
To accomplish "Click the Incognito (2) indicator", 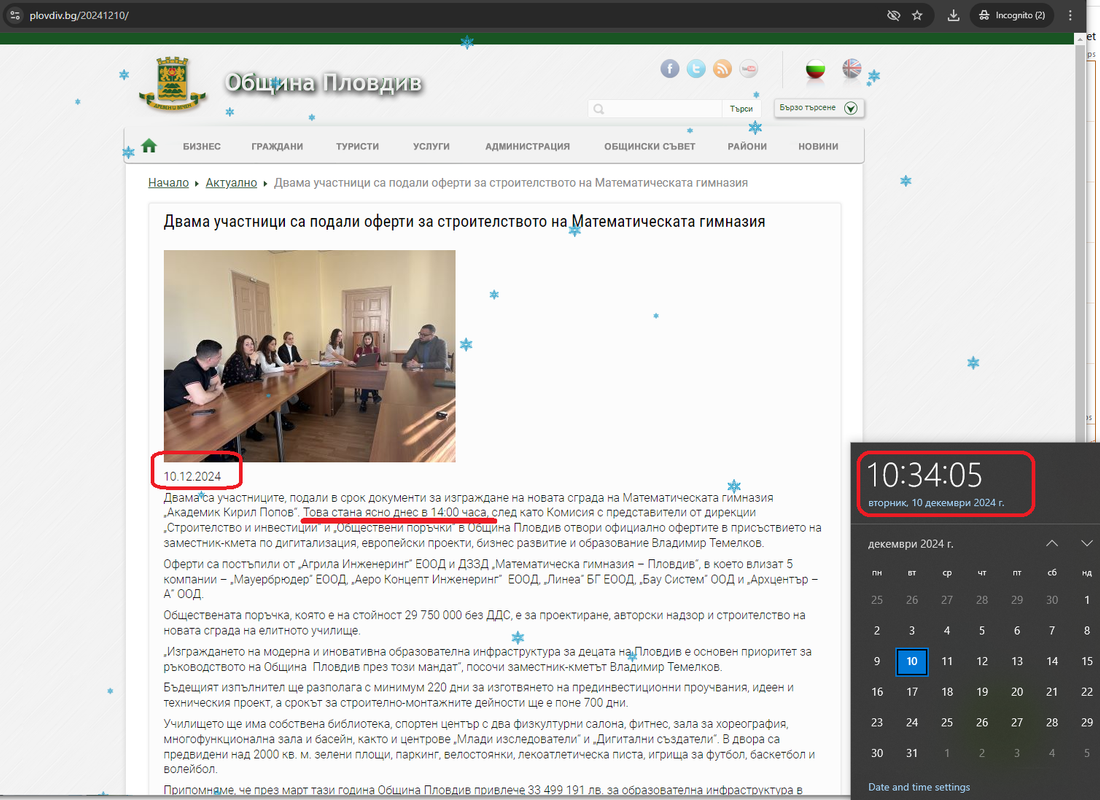I will click(1012, 15).
